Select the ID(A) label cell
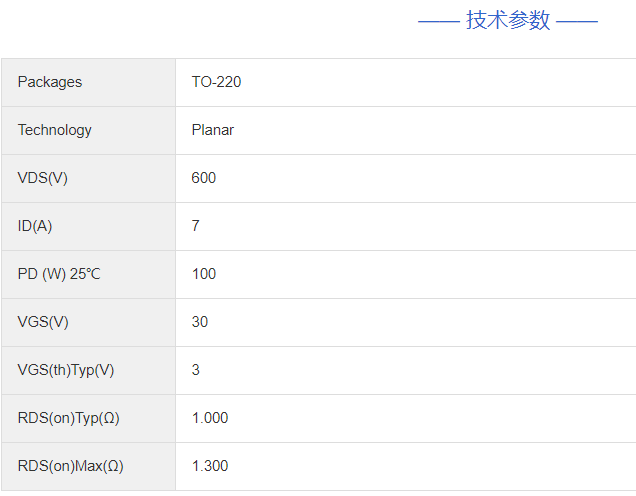This screenshot has height=496, width=636. 35,226
